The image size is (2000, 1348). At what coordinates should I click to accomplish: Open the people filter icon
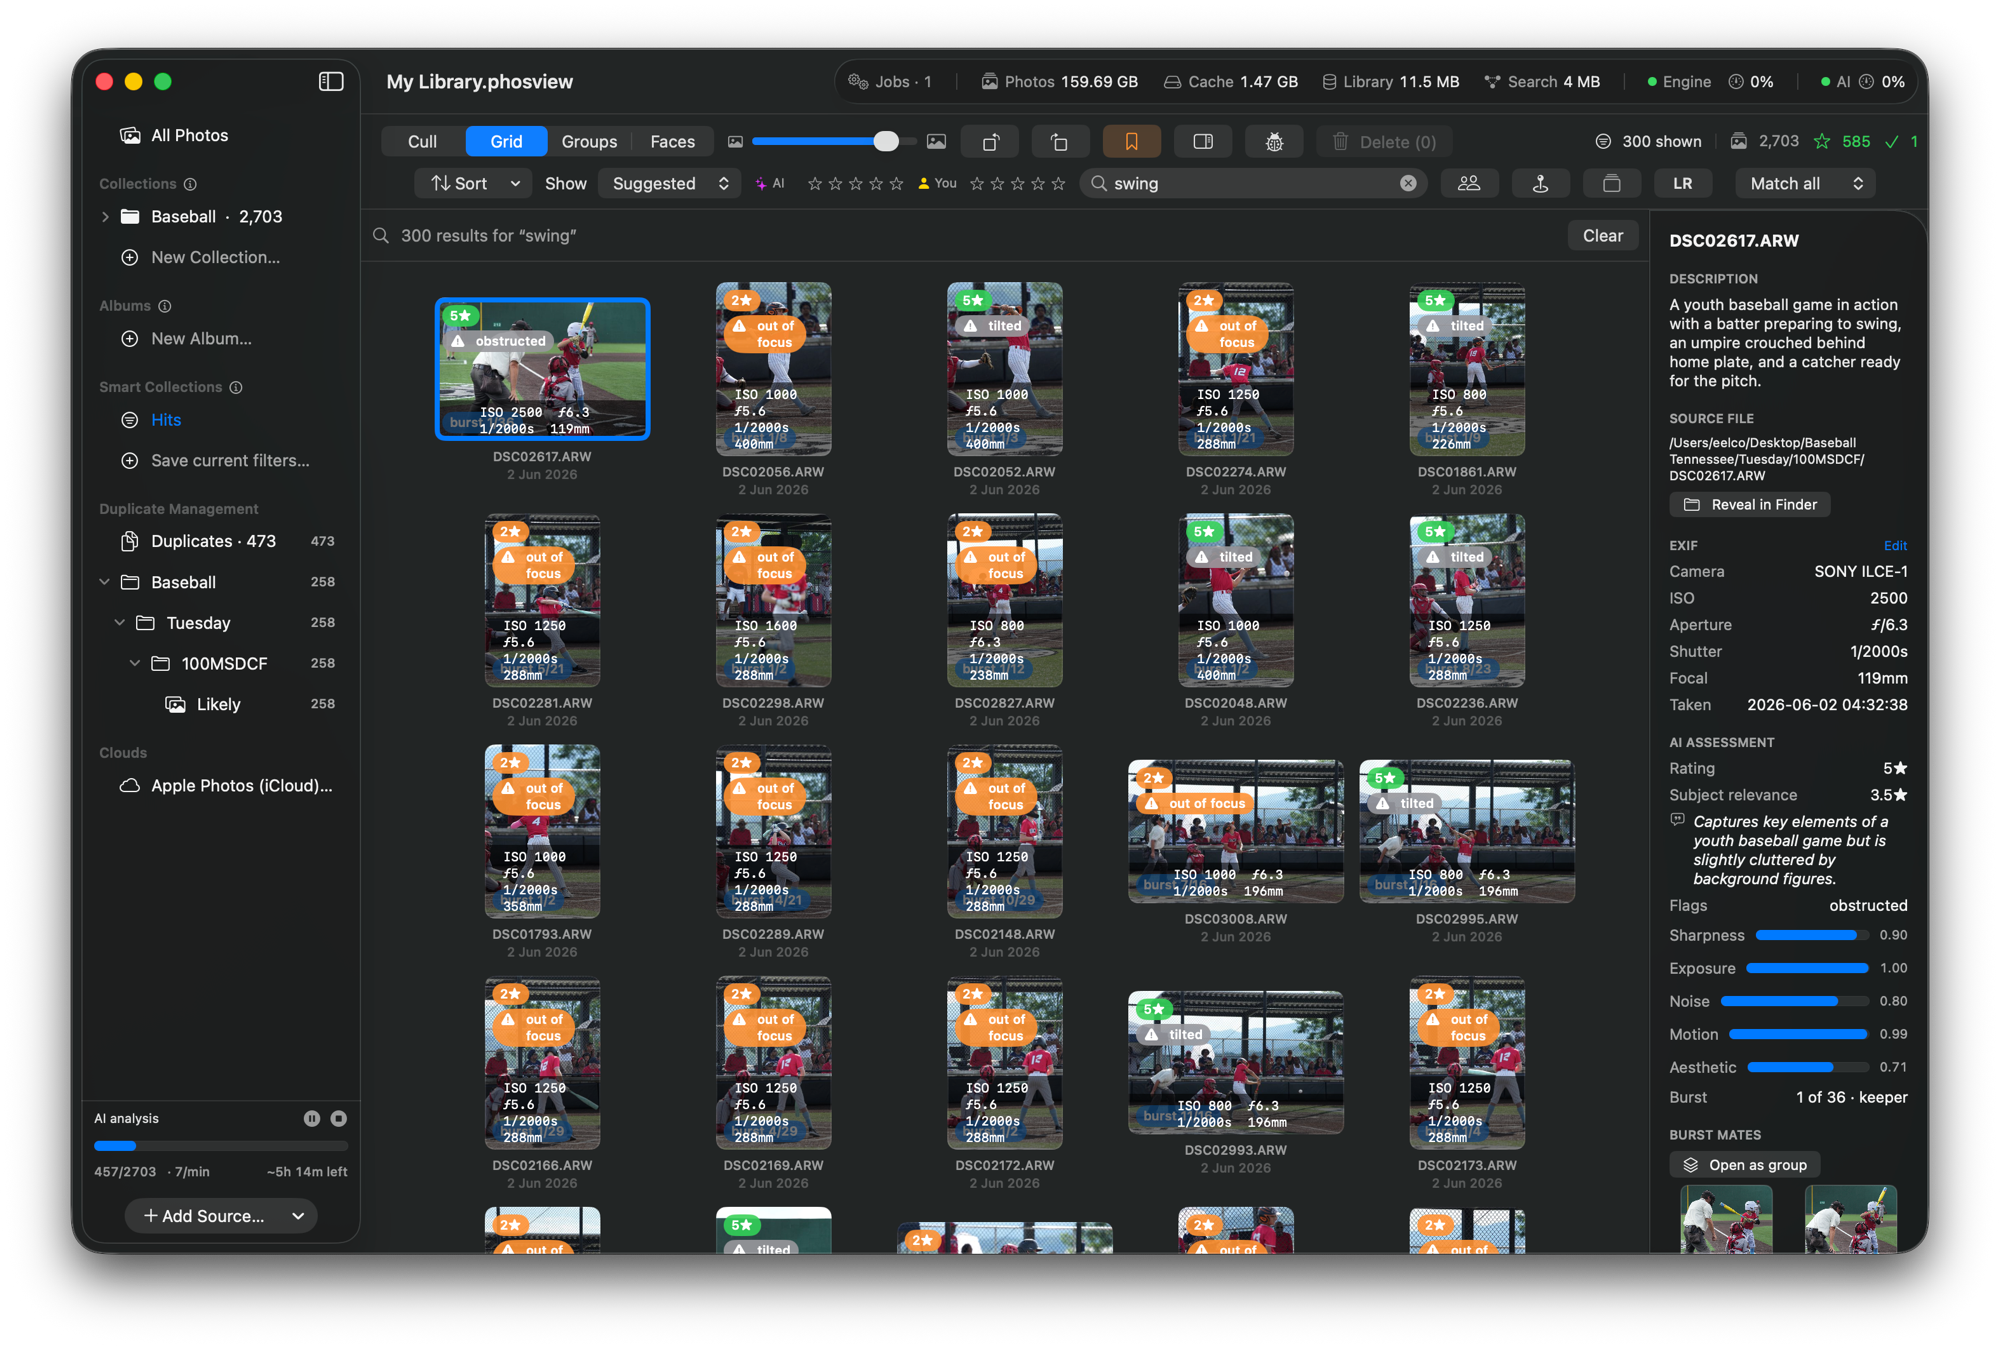(x=1469, y=184)
